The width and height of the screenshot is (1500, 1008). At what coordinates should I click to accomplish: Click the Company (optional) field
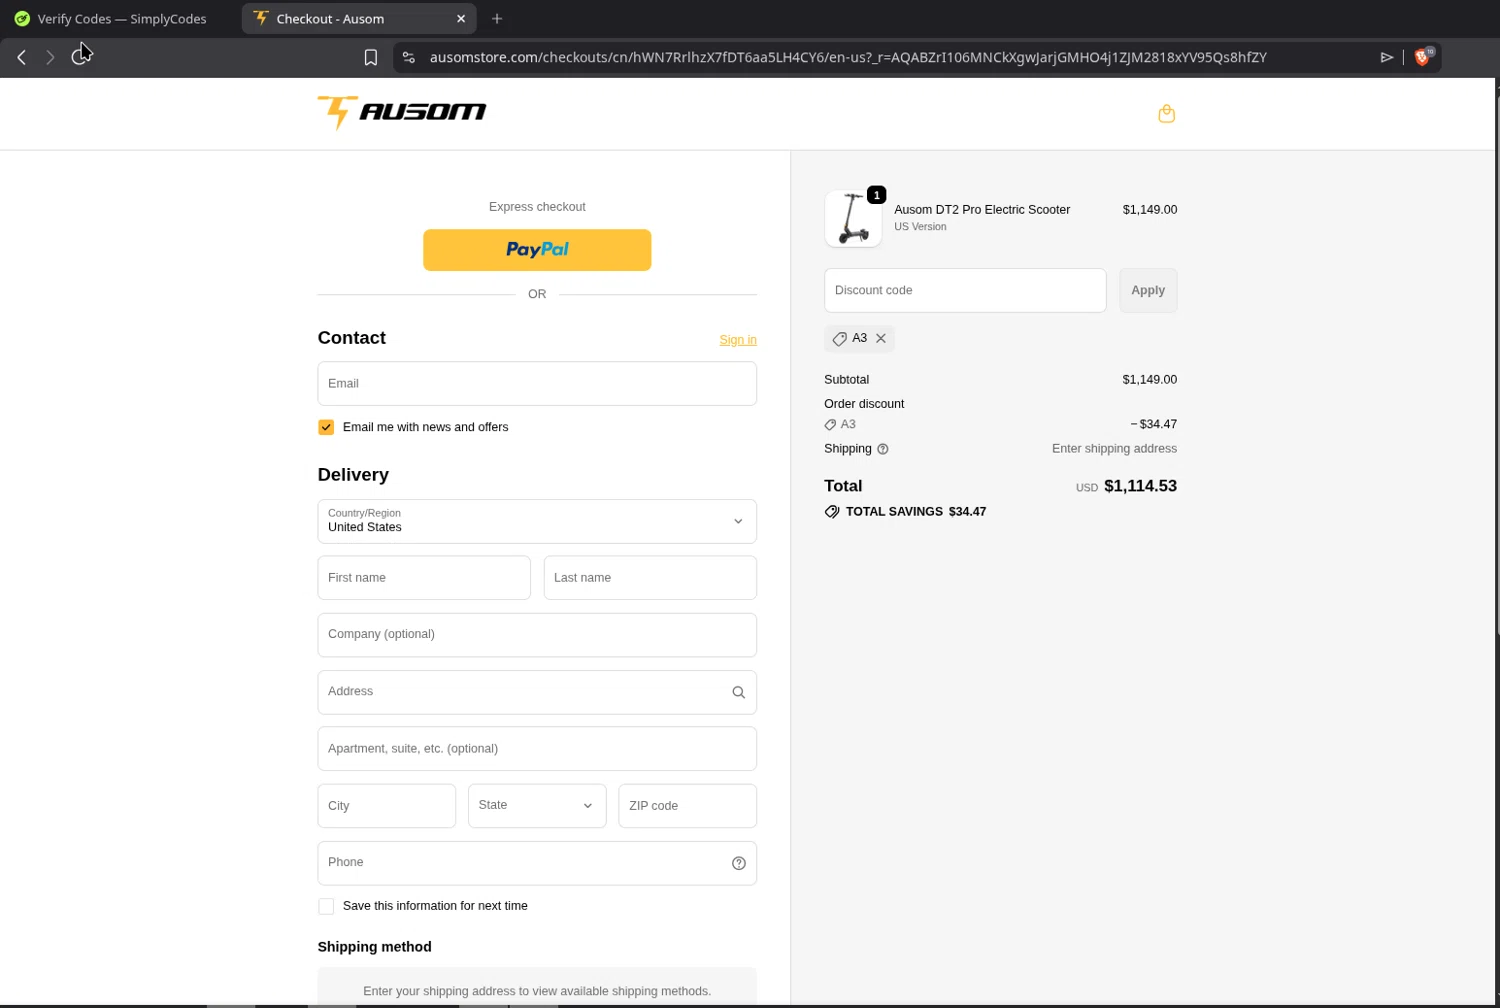click(x=537, y=635)
